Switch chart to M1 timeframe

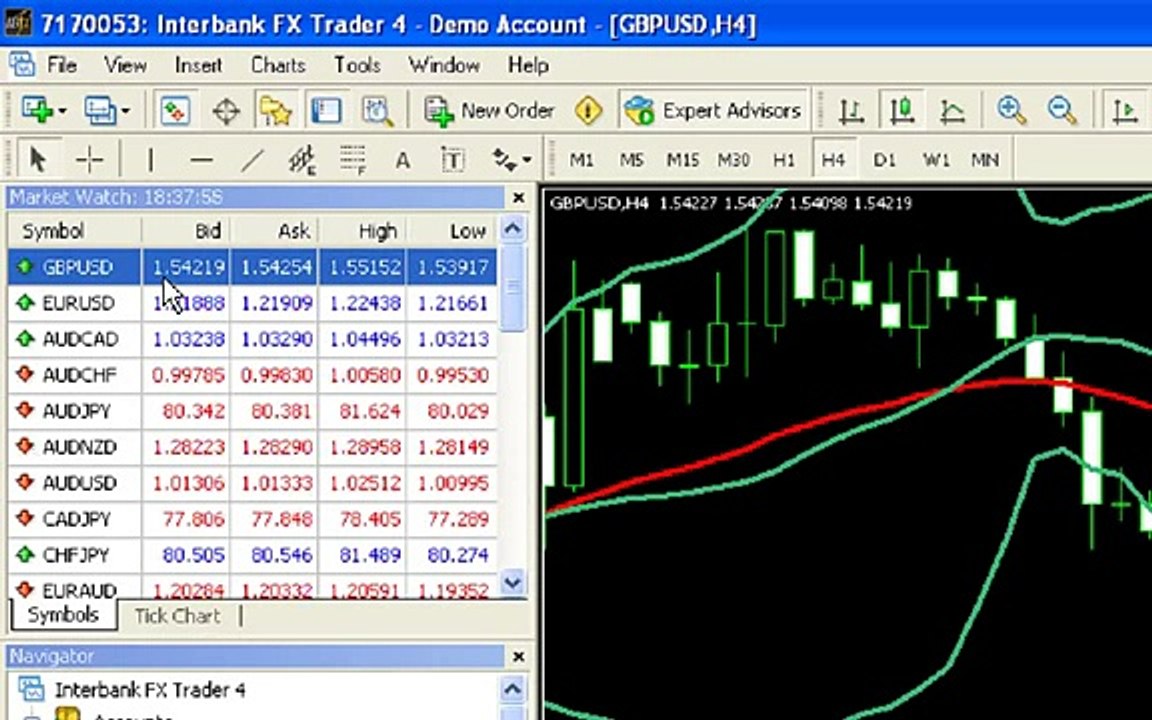(581, 159)
